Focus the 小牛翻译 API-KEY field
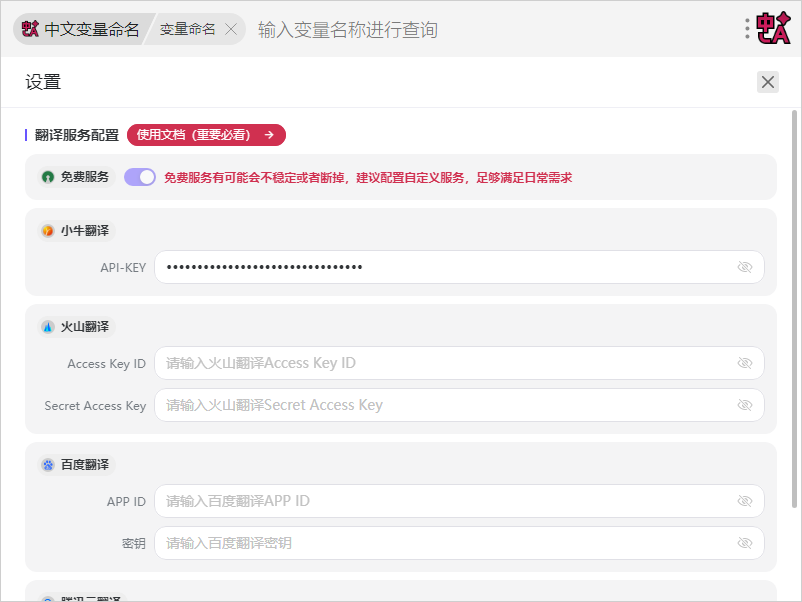802x602 pixels. coord(459,267)
